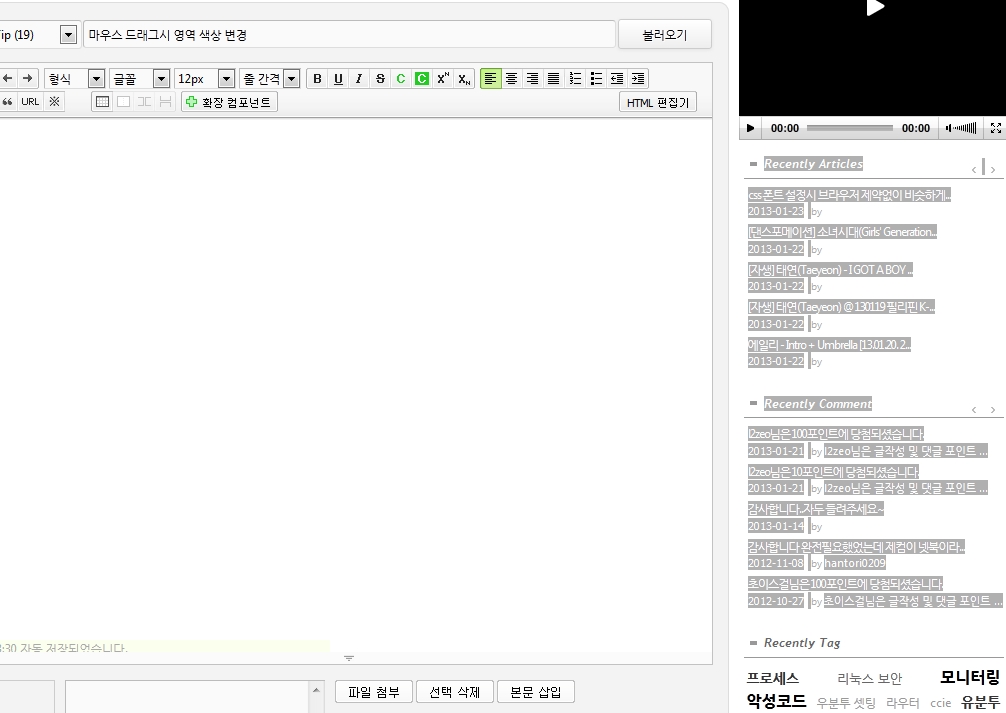Apply underline formatting

(338, 79)
